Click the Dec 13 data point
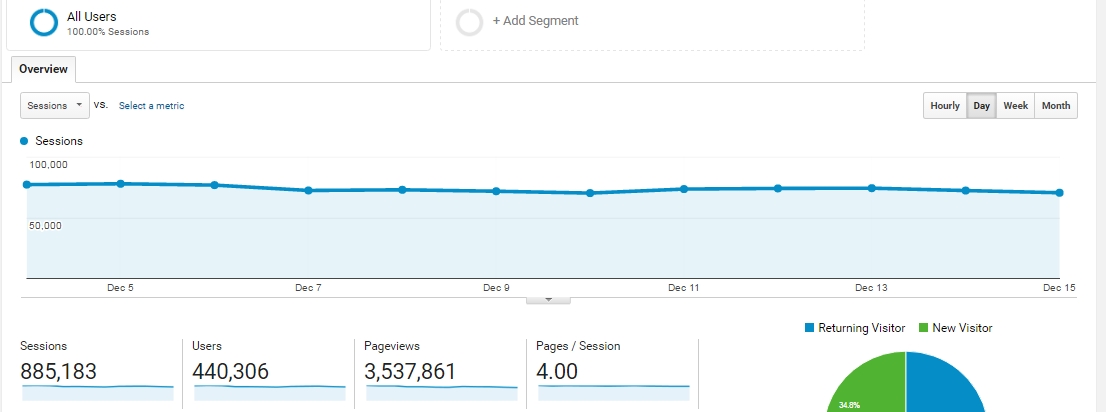This screenshot has width=1106, height=412. [x=872, y=188]
